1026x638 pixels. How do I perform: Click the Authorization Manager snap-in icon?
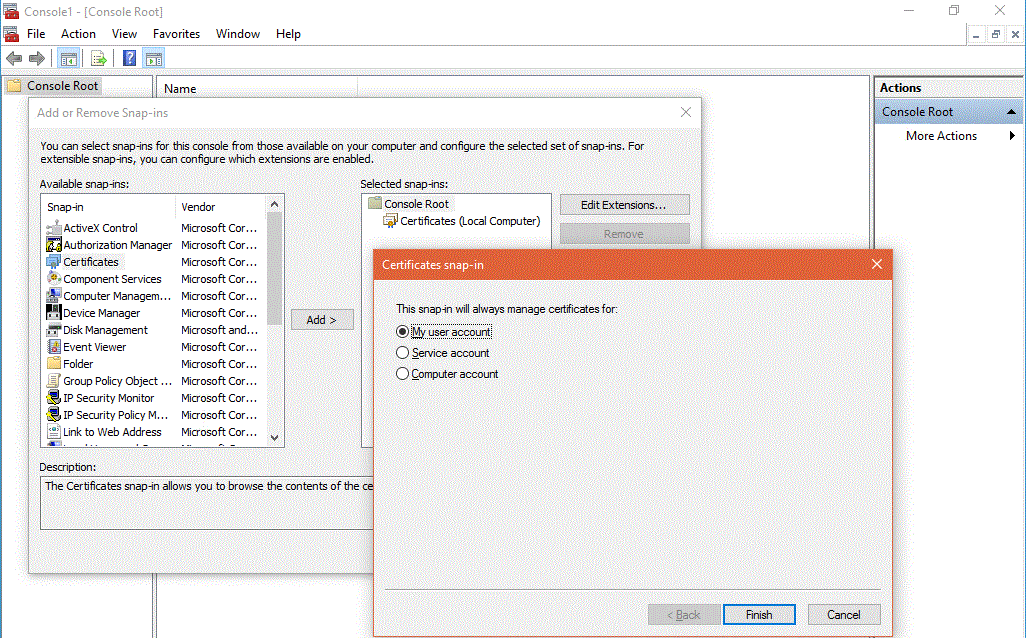tap(54, 245)
